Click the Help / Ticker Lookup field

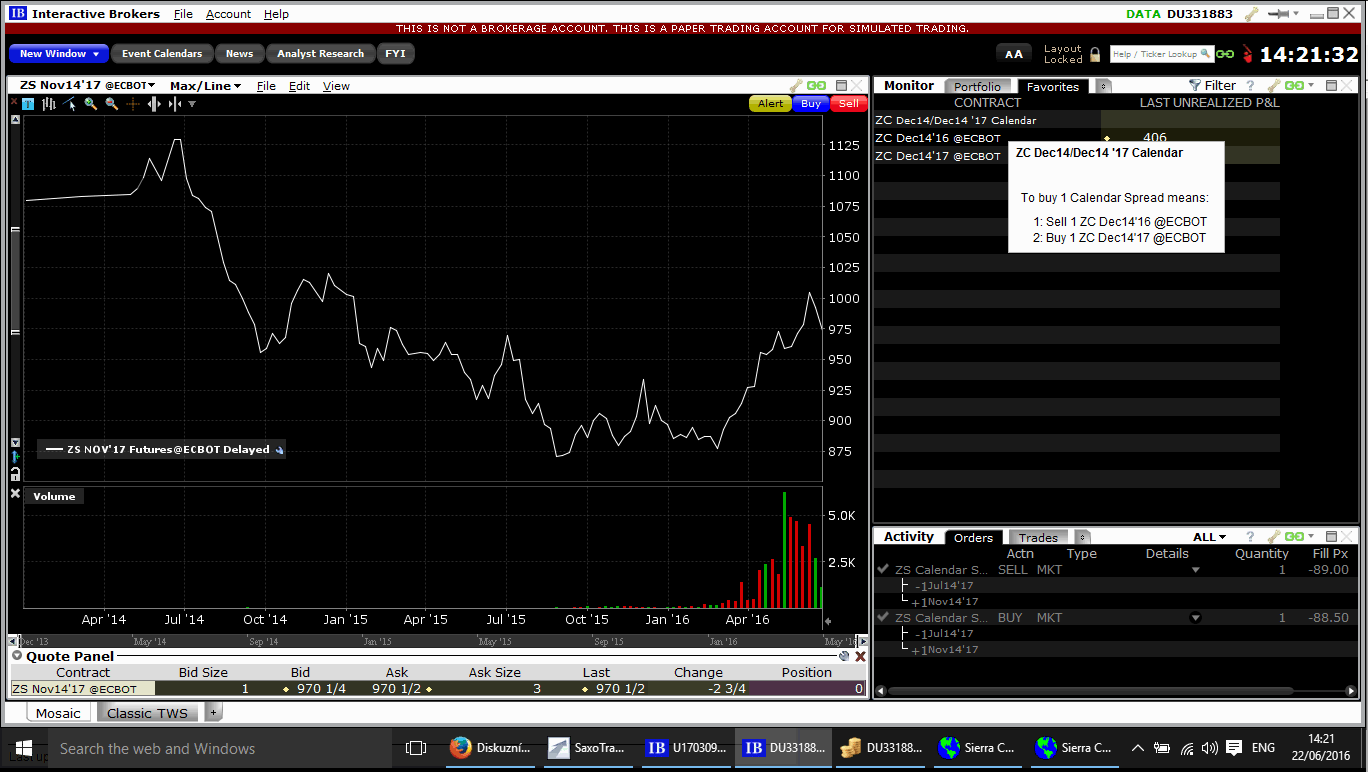tap(1161, 54)
